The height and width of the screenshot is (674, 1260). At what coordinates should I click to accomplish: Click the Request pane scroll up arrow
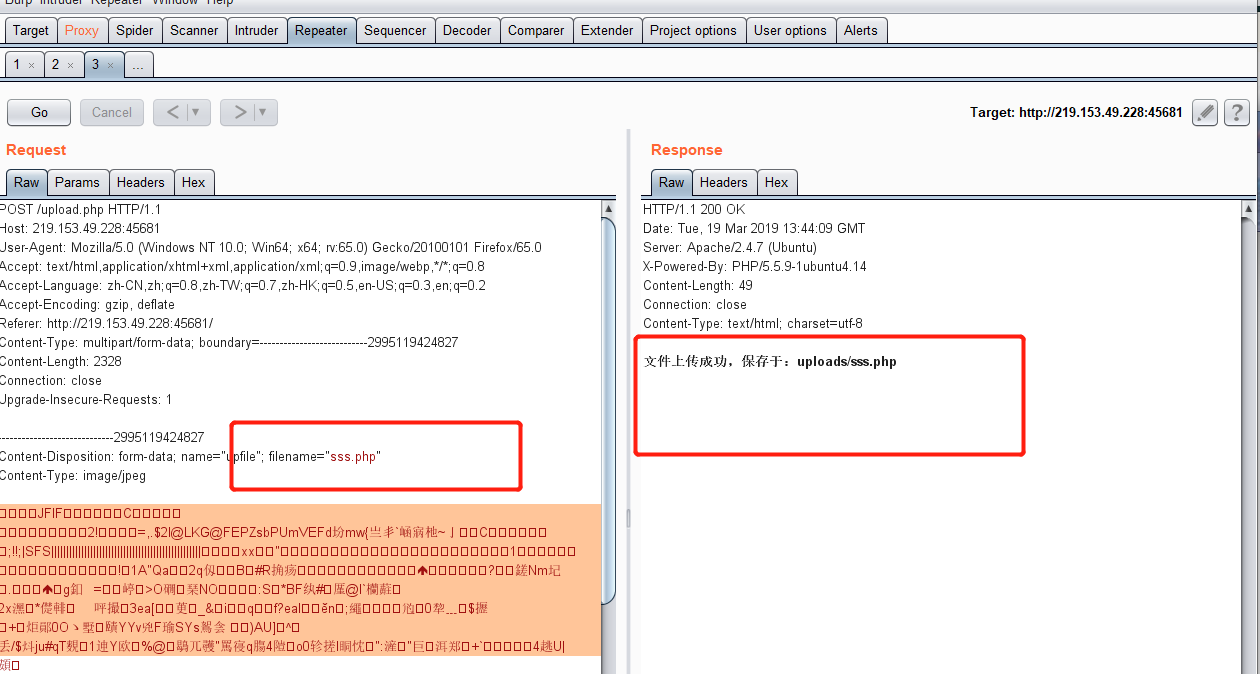tap(609, 208)
